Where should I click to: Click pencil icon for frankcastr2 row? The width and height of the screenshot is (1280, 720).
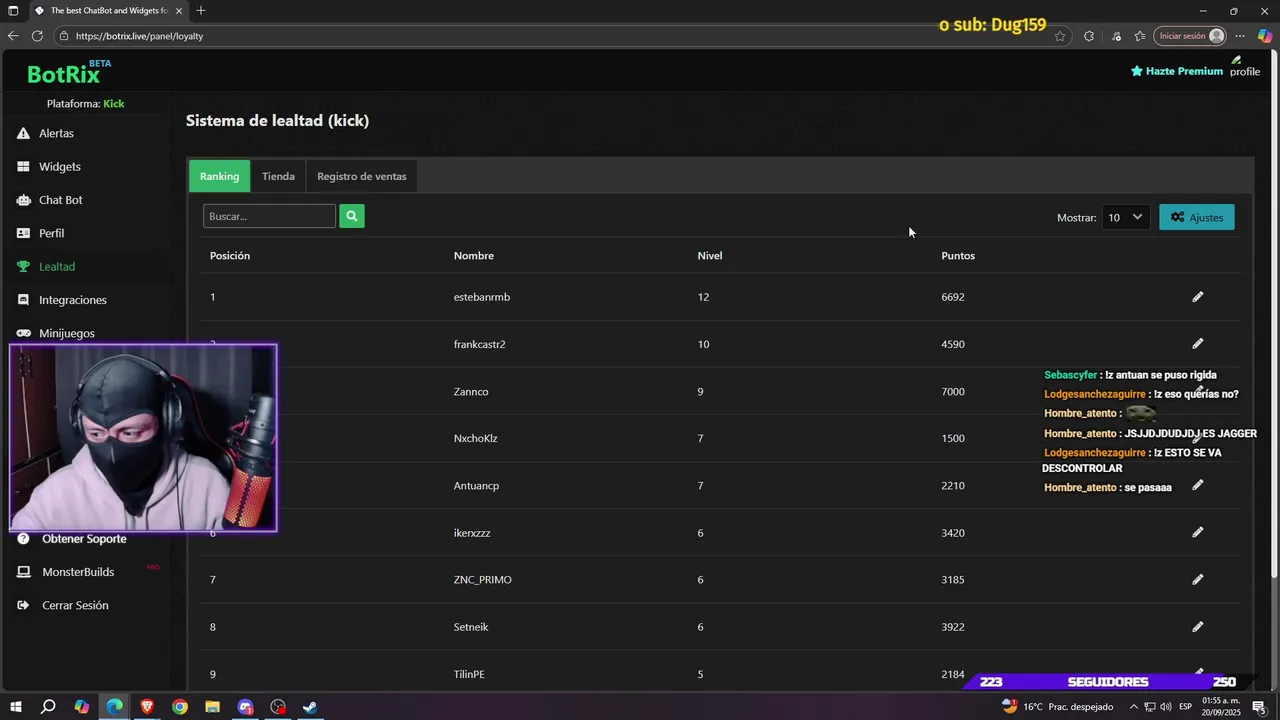[x=1197, y=344]
